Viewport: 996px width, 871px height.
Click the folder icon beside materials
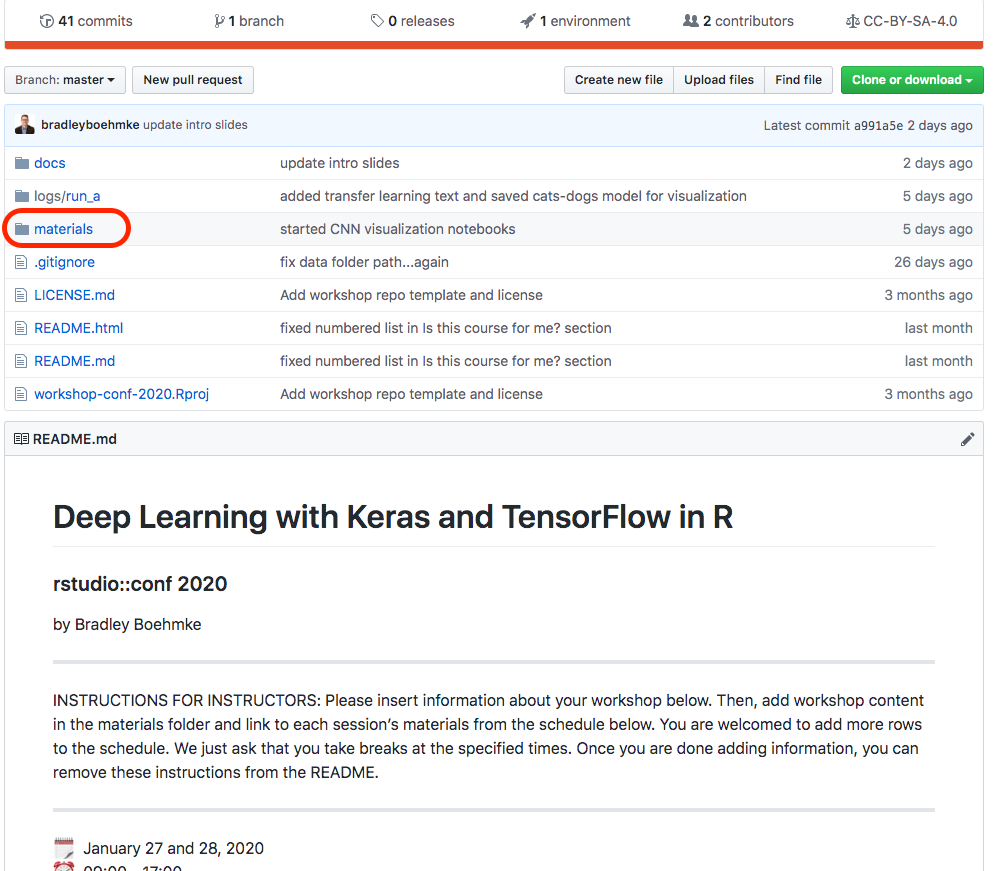click(x=22, y=229)
